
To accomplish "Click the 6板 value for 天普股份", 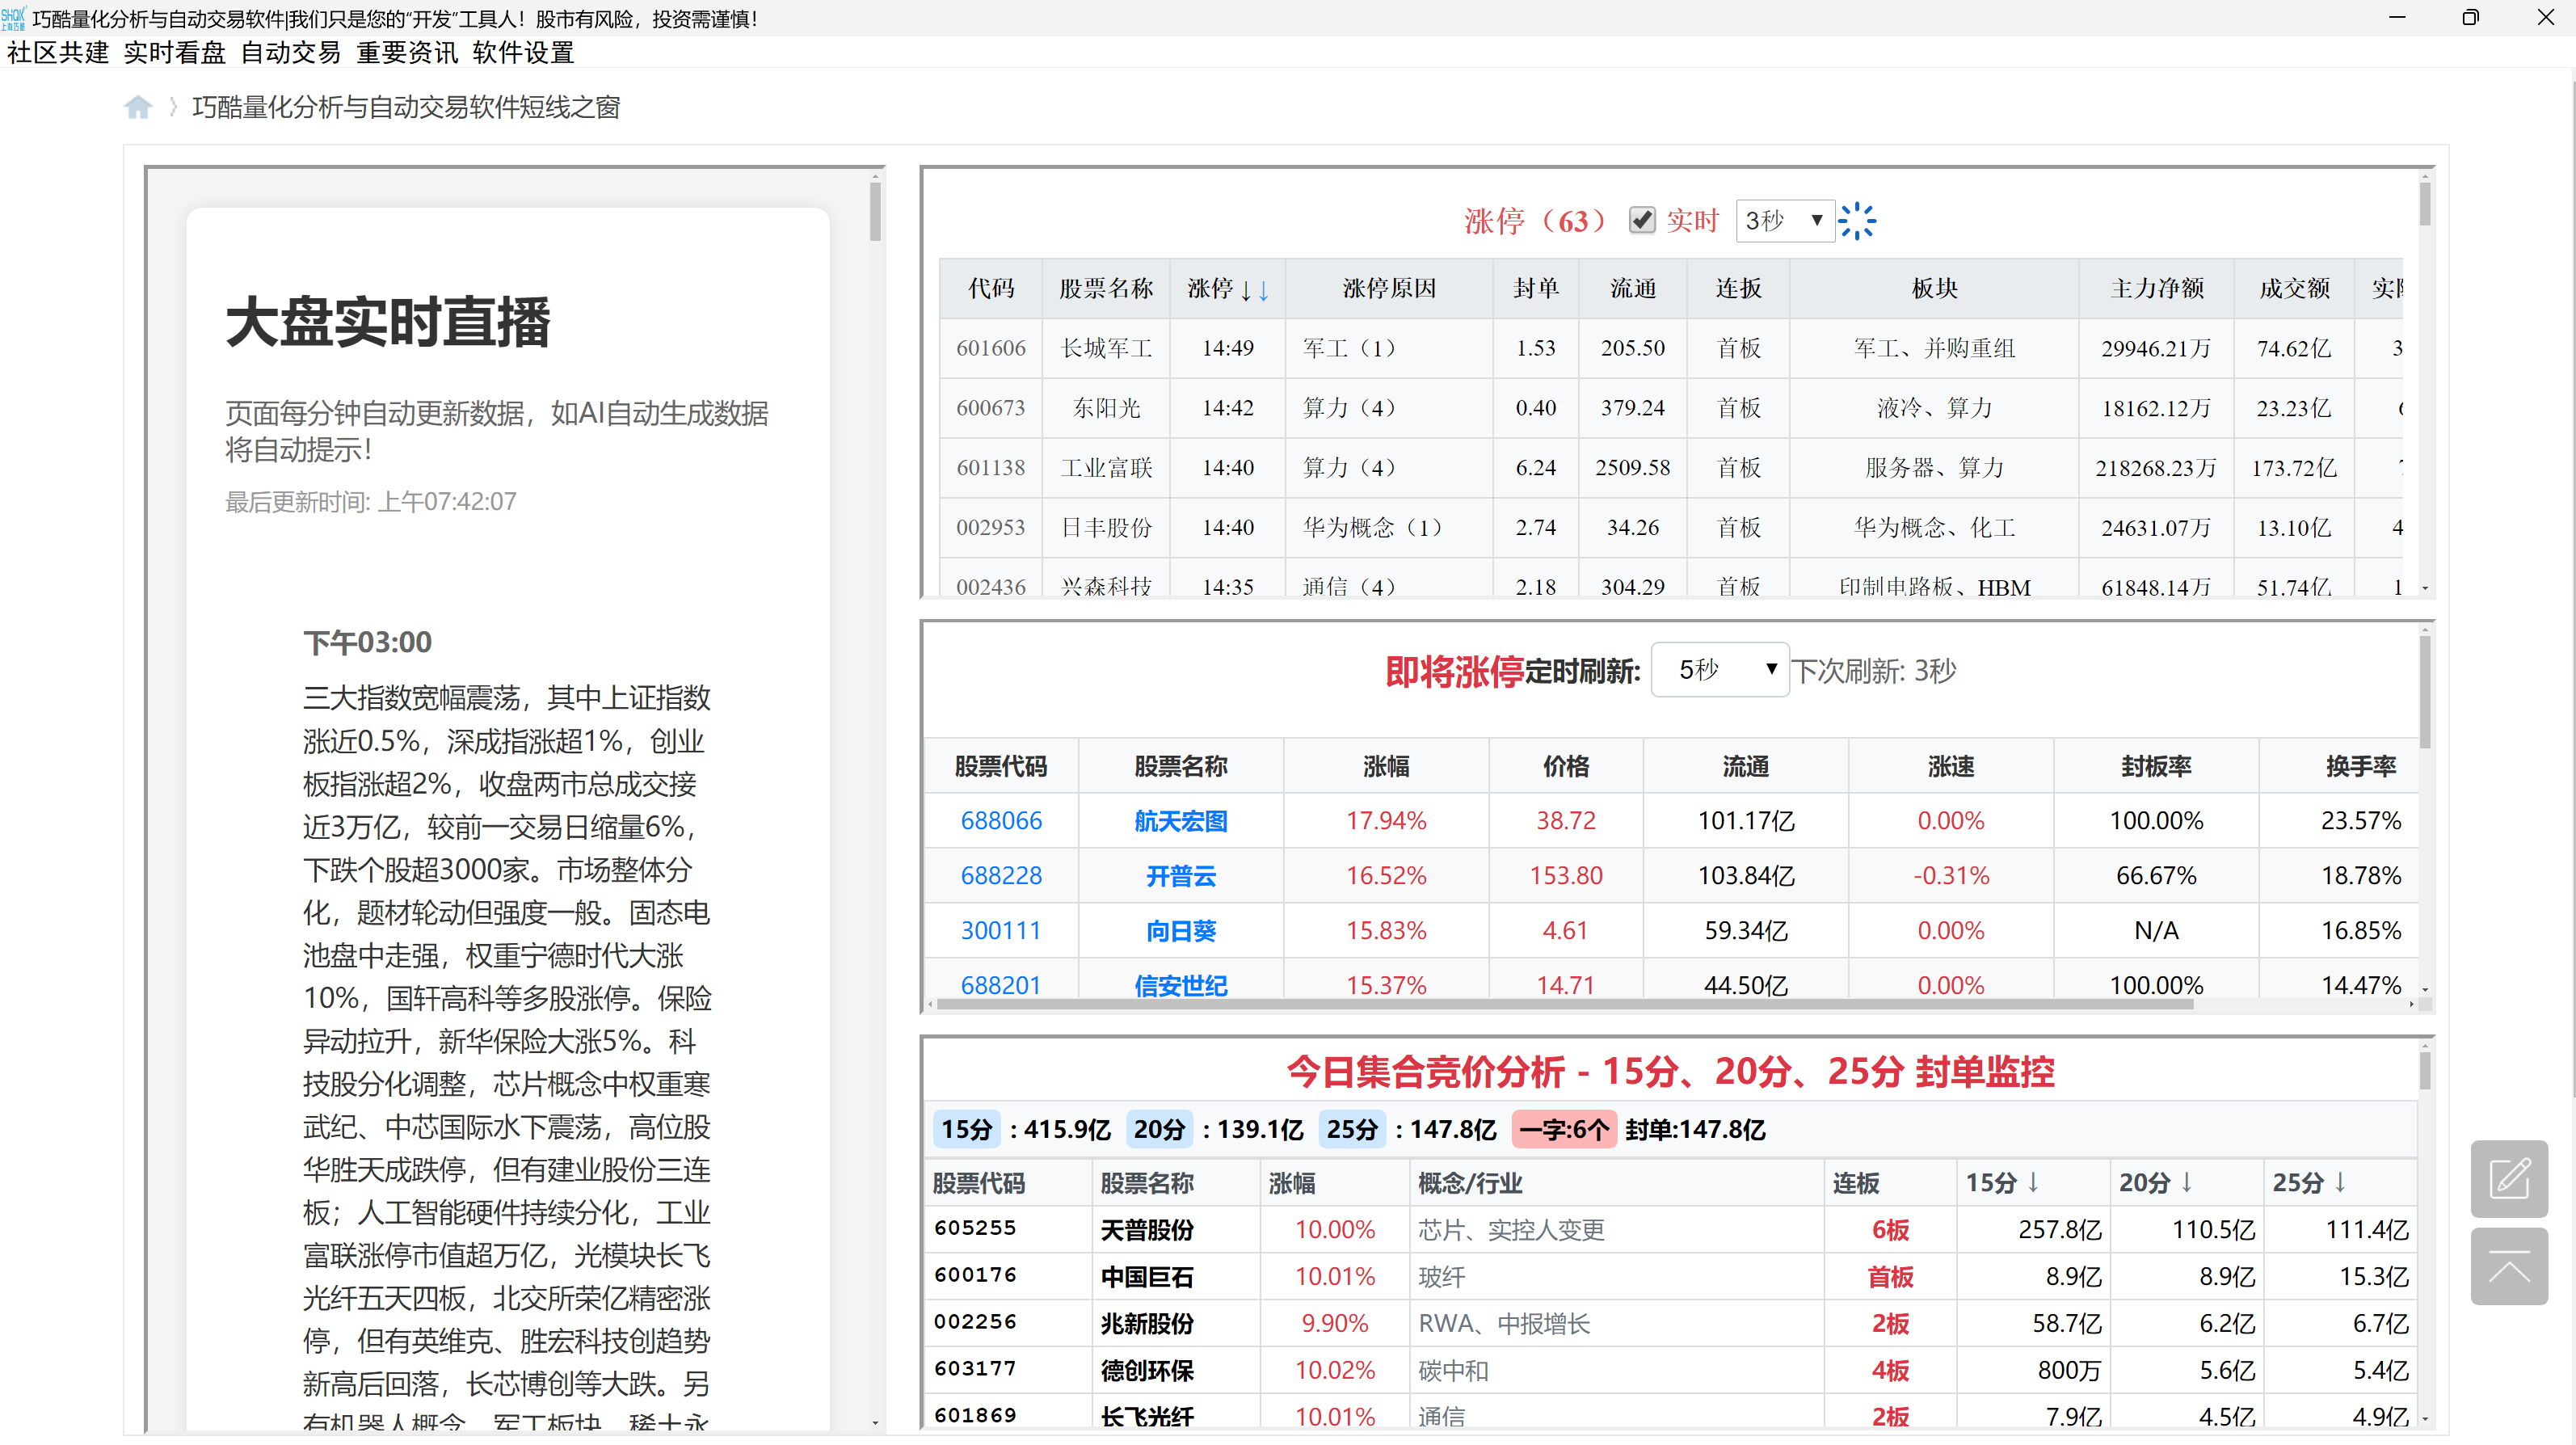I will coord(1890,1230).
